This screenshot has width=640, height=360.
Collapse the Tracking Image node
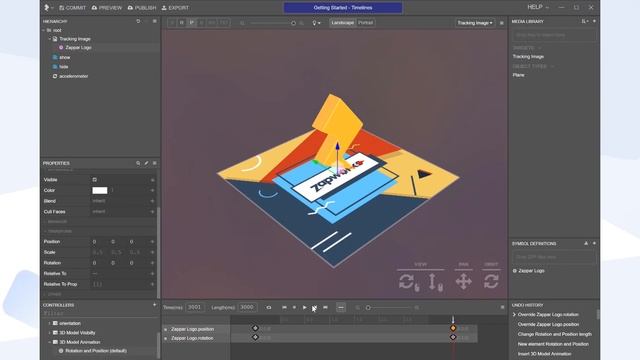click(x=50, y=39)
